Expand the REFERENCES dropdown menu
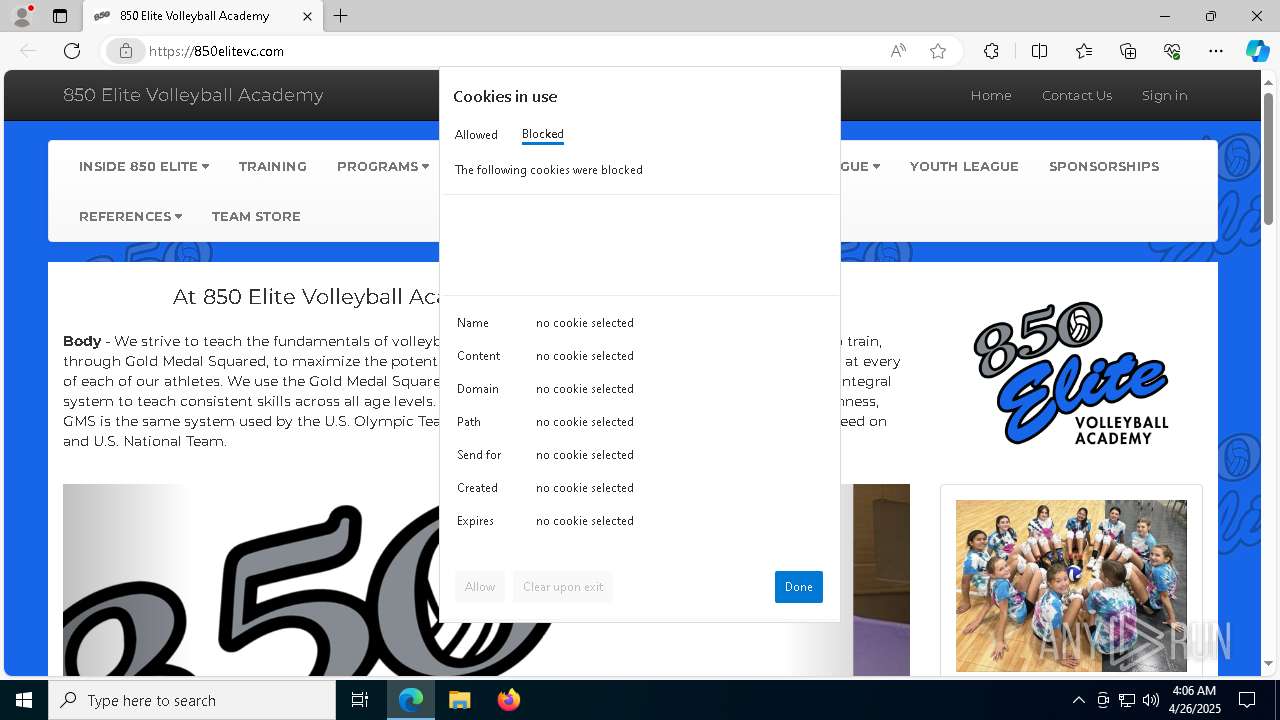This screenshot has width=1280, height=720. pos(131,216)
